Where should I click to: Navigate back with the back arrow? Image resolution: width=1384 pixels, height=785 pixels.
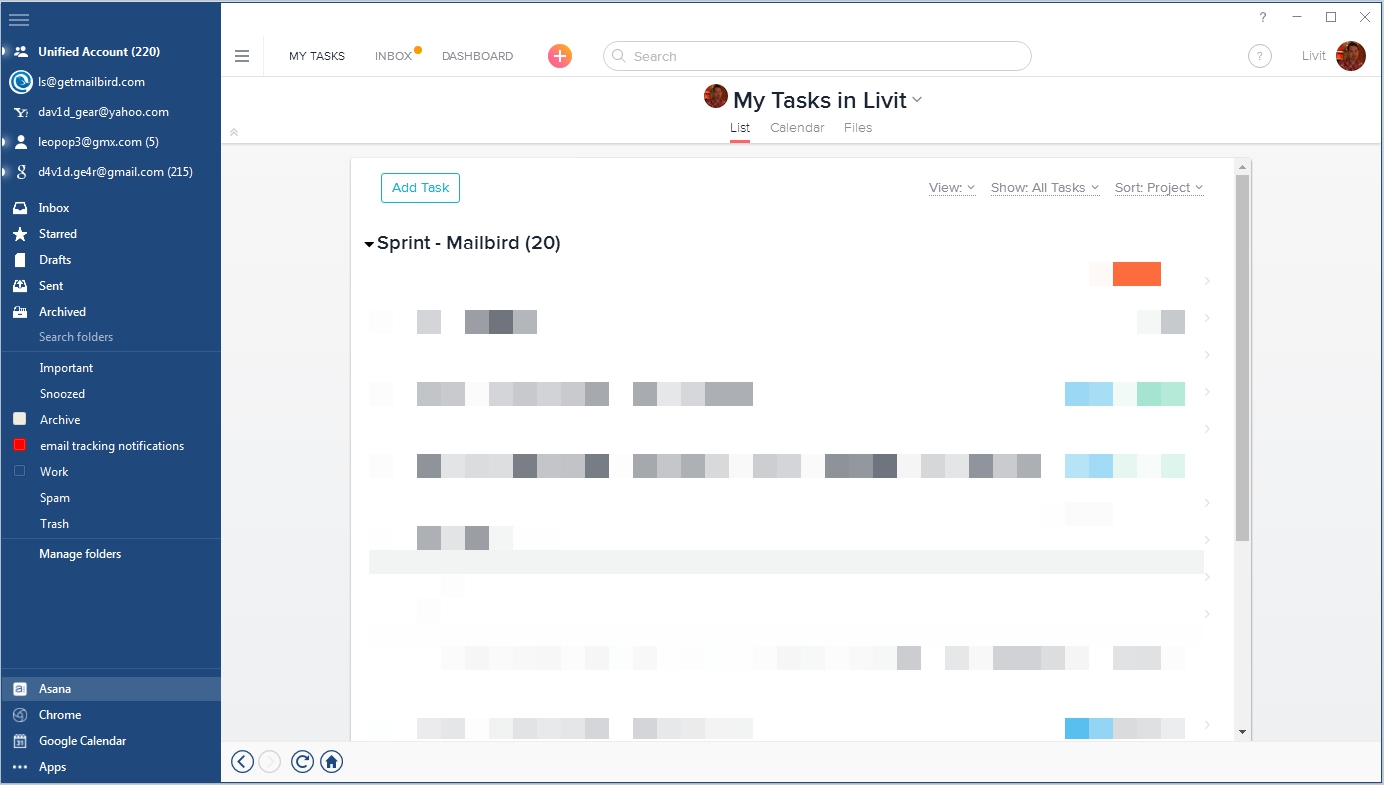click(x=242, y=762)
